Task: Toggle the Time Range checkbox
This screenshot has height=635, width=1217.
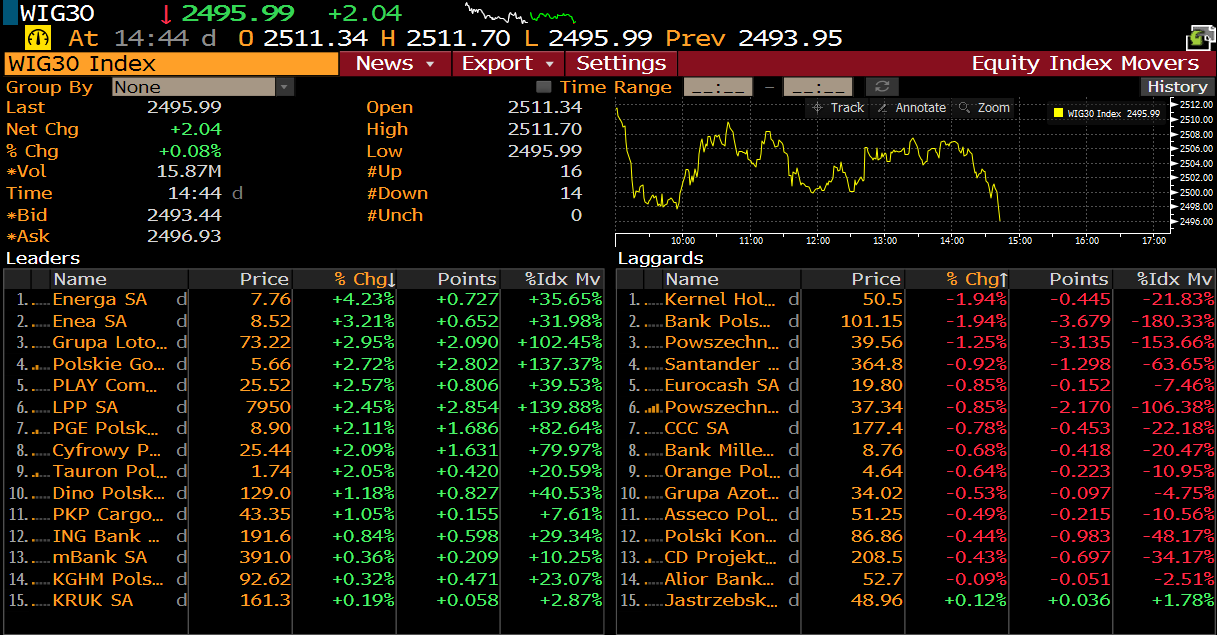Action: [x=544, y=87]
